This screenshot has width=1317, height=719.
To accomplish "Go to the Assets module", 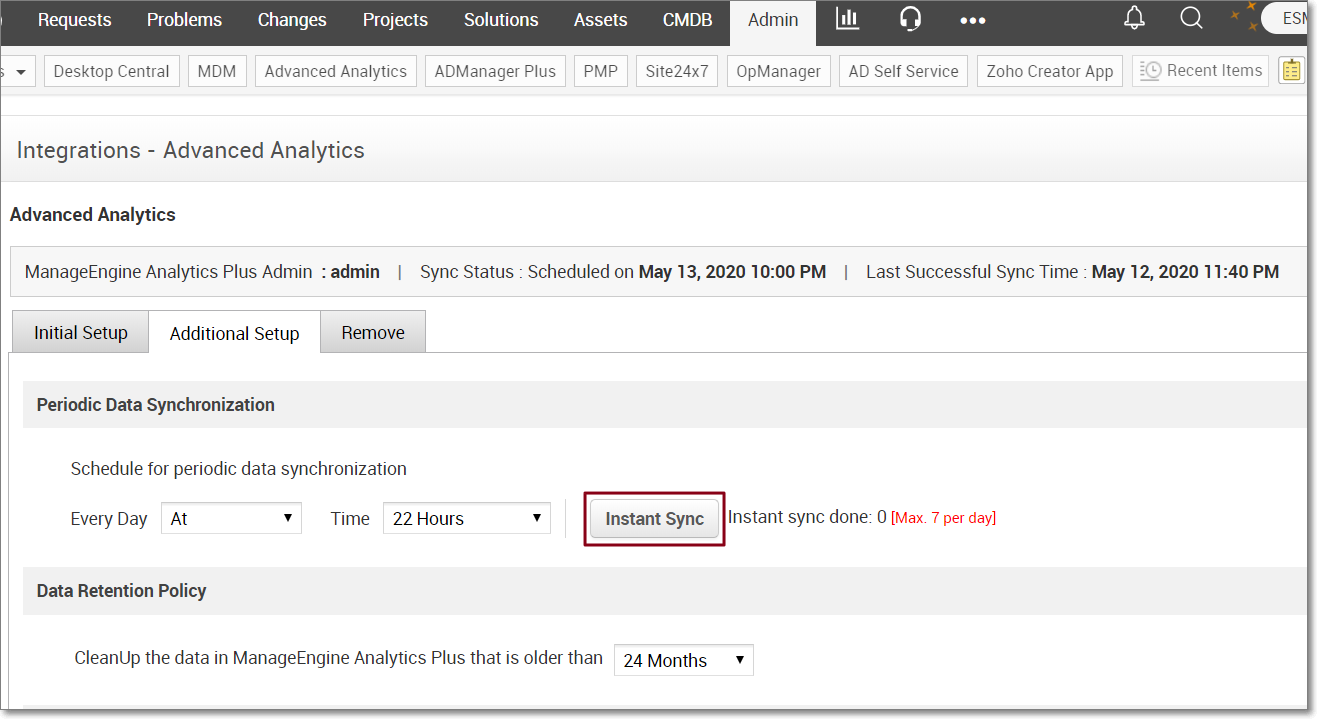I will (x=601, y=20).
